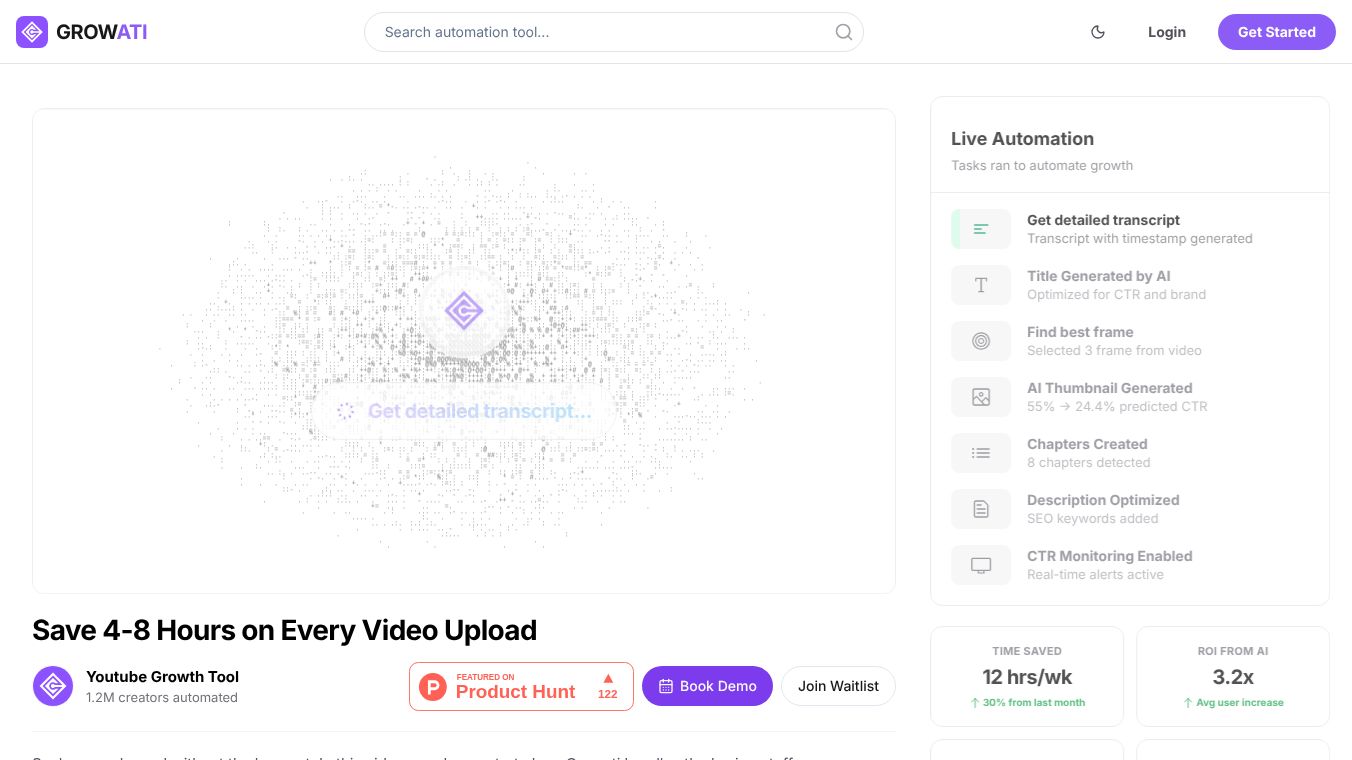The width and height of the screenshot is (1352, 760).
Task: Select the Chapters Created list icon
Action: tap(981, 453)
